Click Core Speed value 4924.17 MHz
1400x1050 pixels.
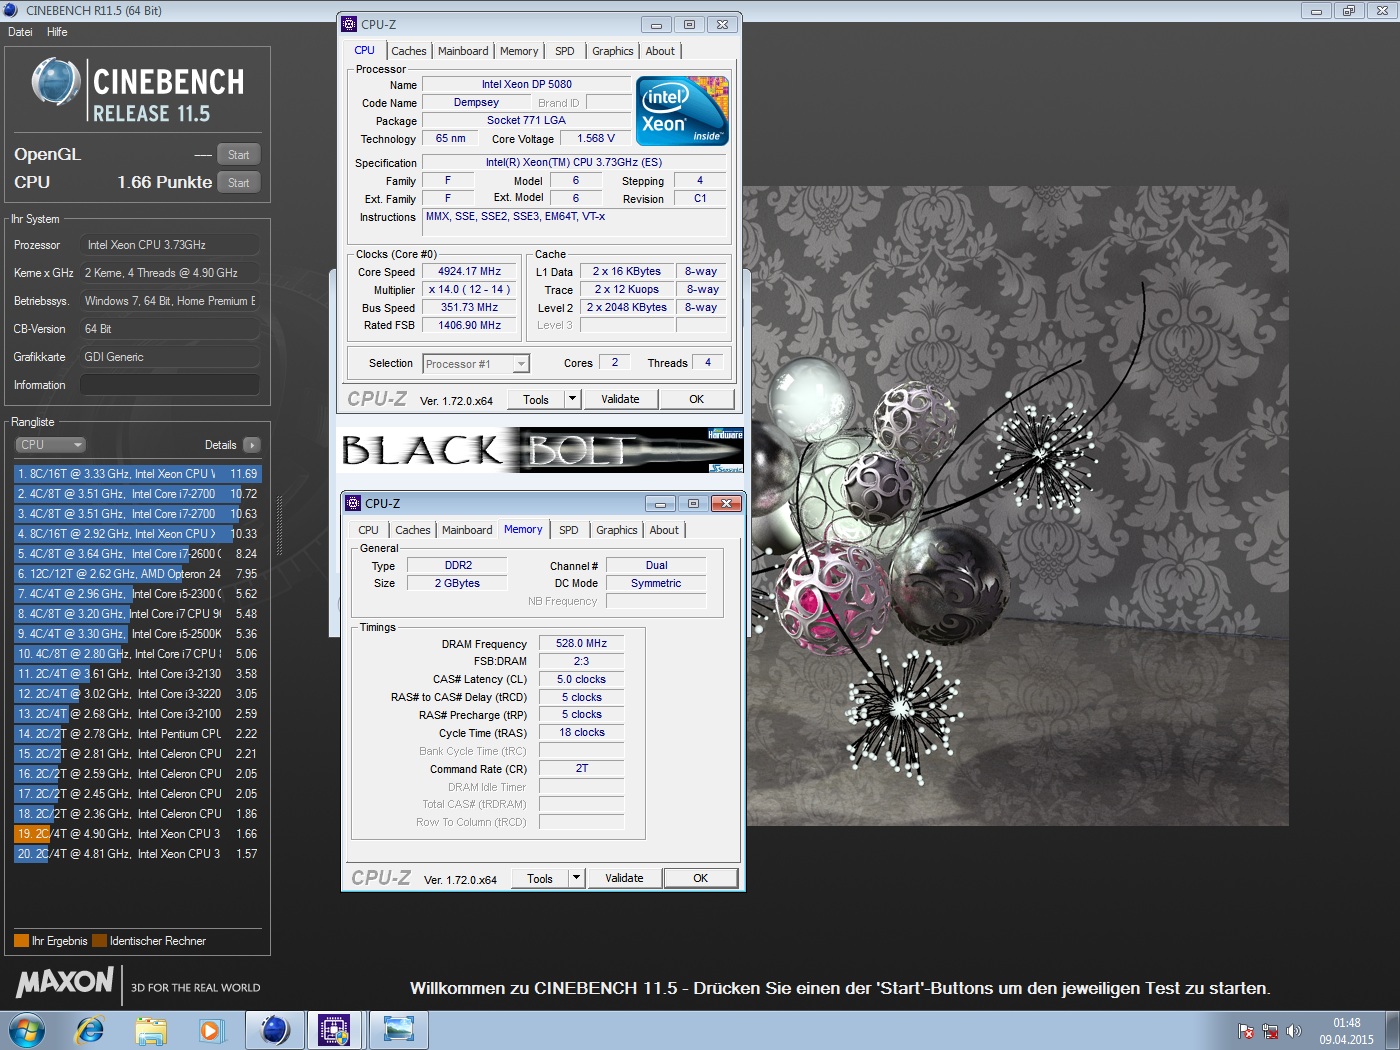[469, 271]
